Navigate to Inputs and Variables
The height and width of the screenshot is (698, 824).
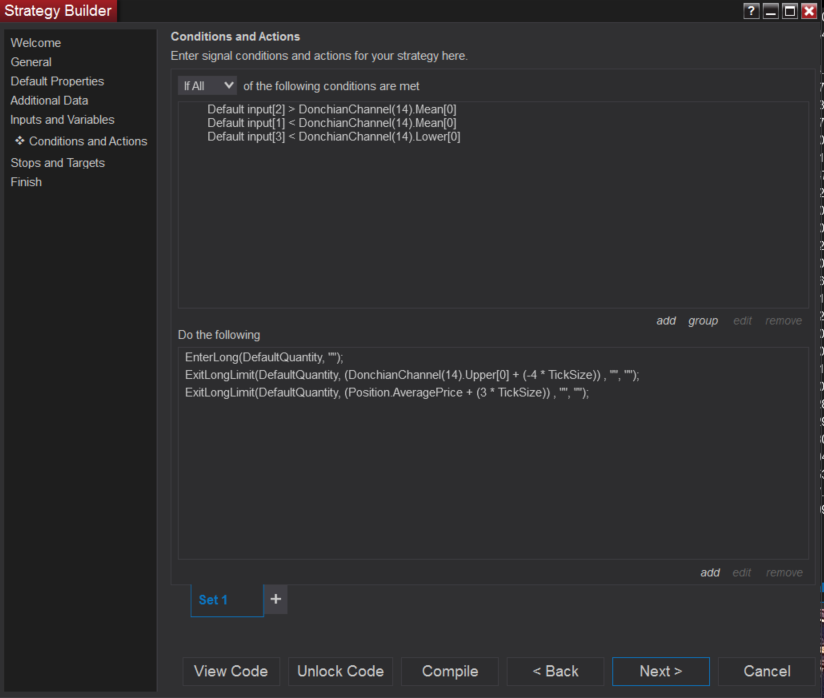coord(62,120)
